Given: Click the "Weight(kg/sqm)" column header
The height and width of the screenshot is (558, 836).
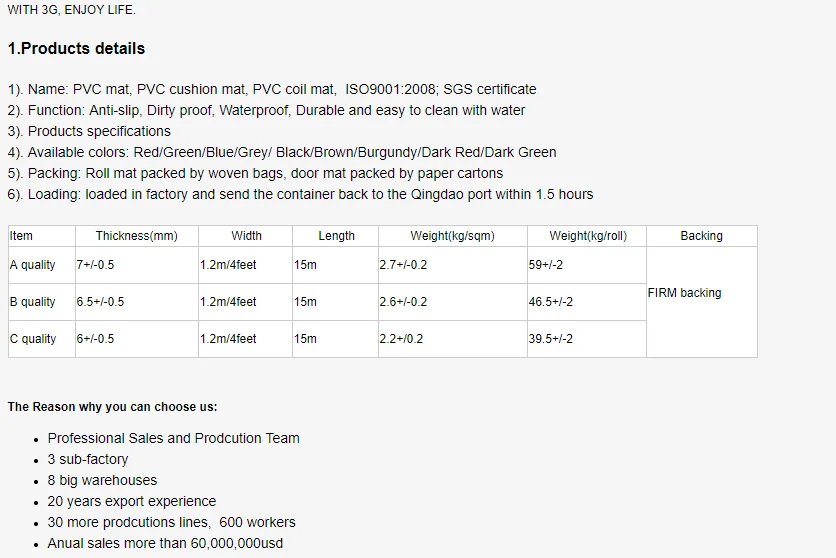Looking at the screenshot, I should coord(452,236).
